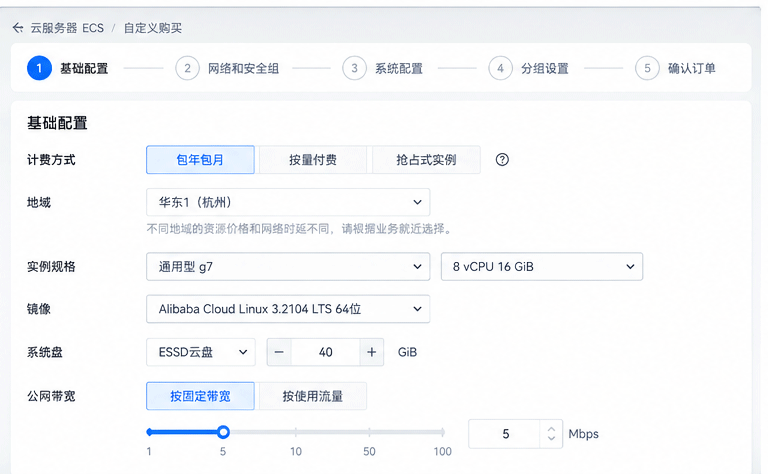Open the 通用型 g7 instance family dropdown
This screenshot has height=474, width=768.
point(288,266)
